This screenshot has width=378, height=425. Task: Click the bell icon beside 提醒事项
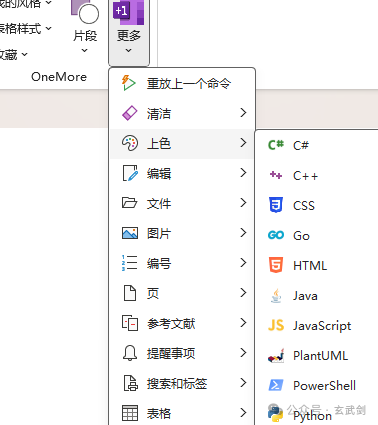[130, 353]
